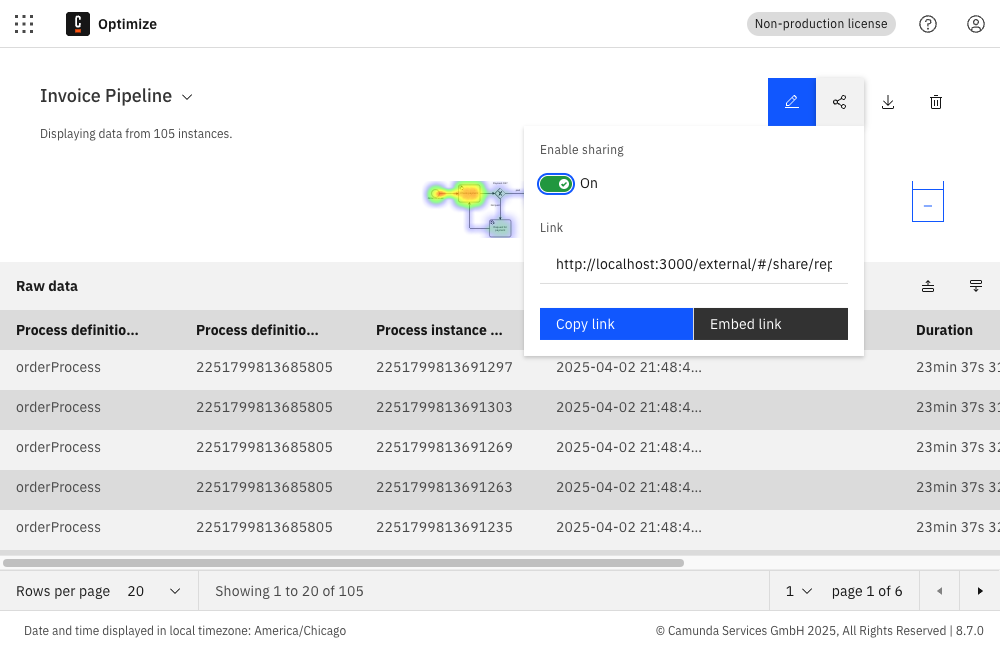1000x650 pixels.
Task: Select the Edit report pencil icon
Action: 792,101
